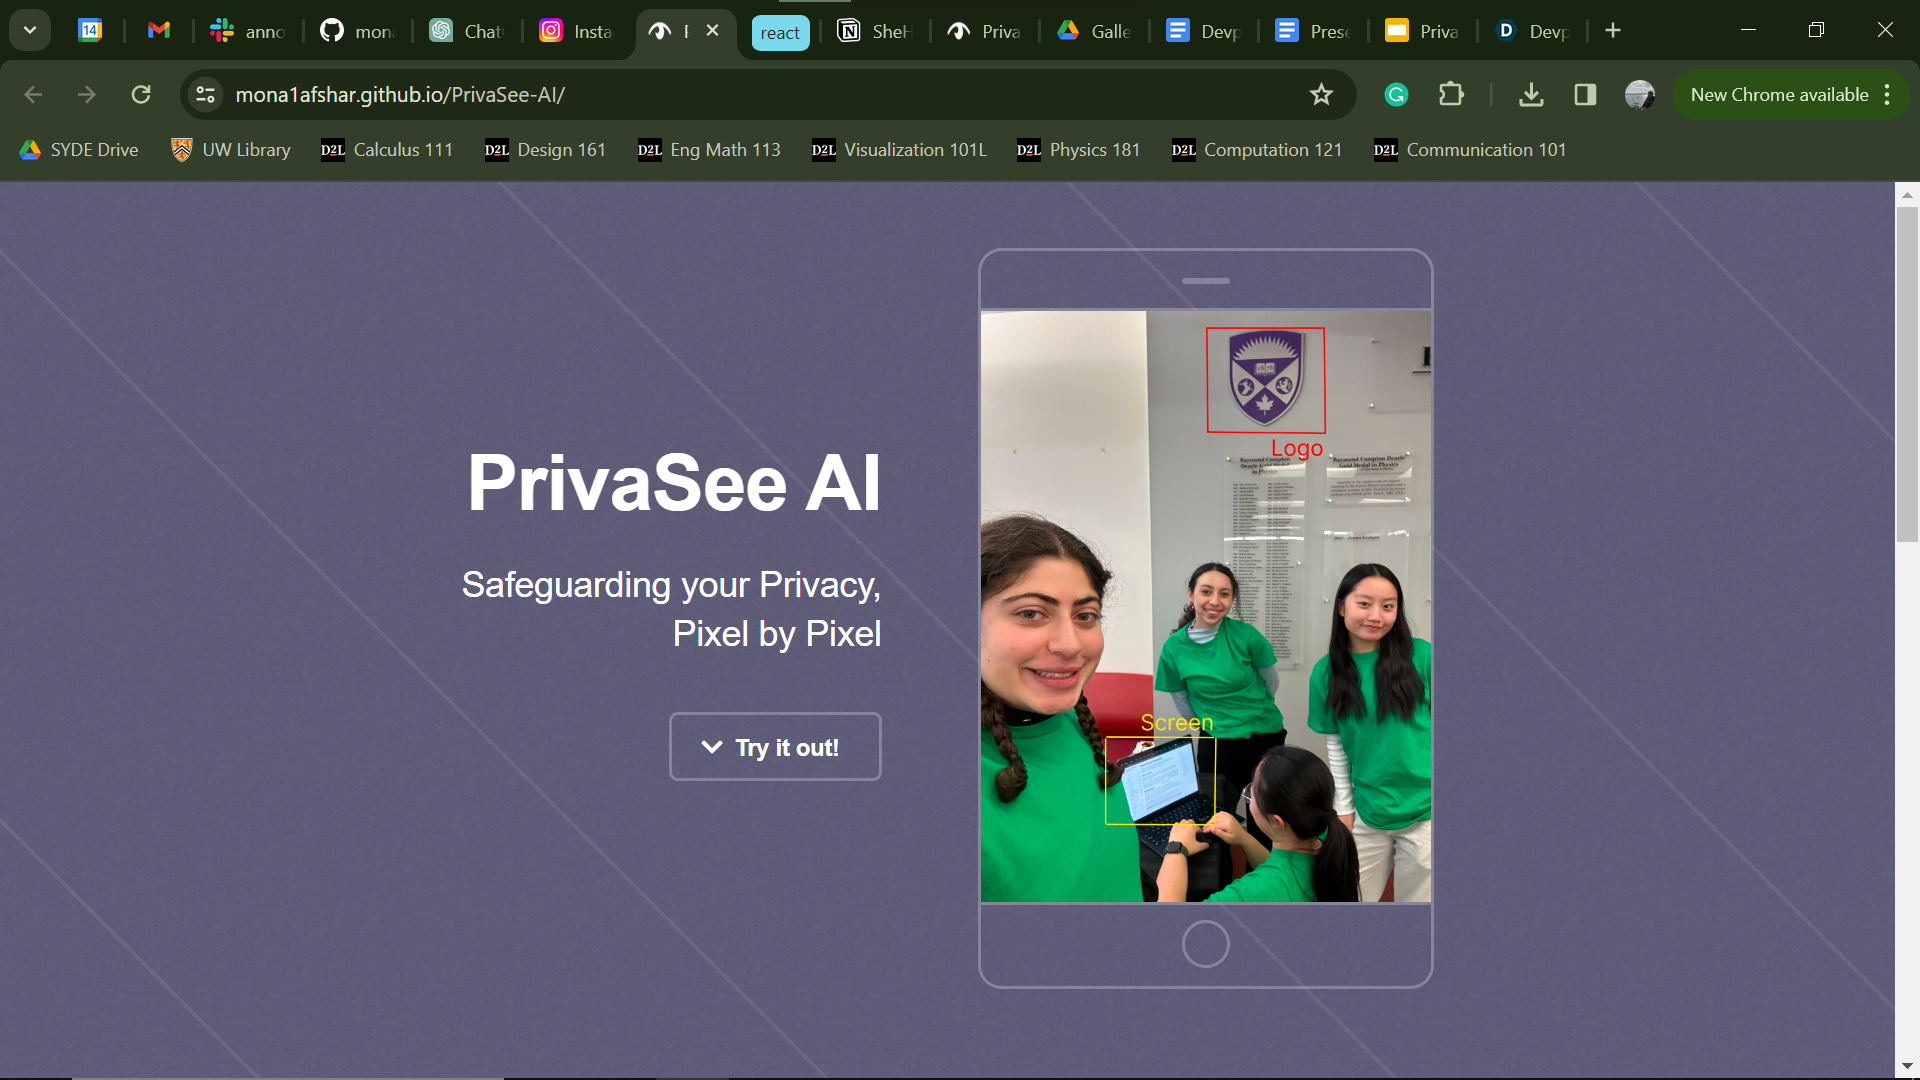Open the Calculus 111 bookmark

(387, 150)
